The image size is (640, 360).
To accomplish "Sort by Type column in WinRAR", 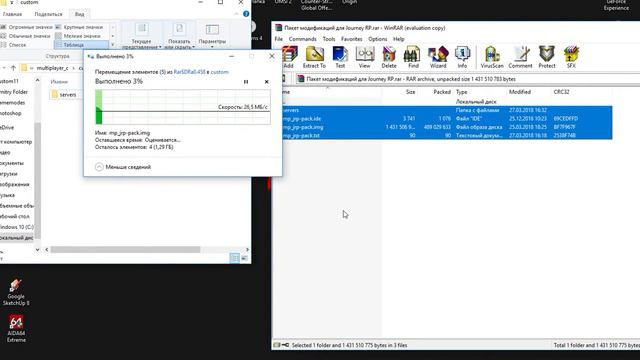I will click(462, 92).
